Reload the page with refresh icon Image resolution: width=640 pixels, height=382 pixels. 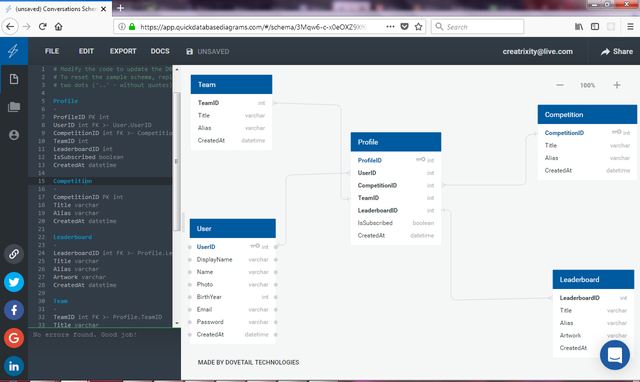[42, 27]
